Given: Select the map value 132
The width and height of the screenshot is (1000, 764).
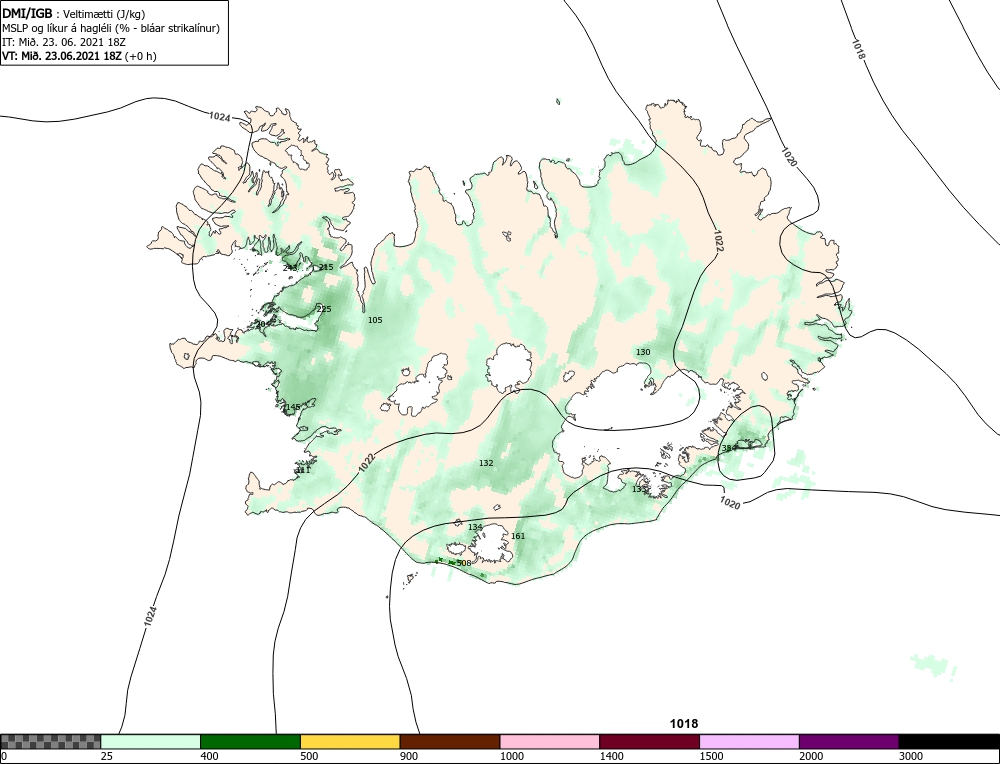Looking at the screenshot, I should pos(486,463).
